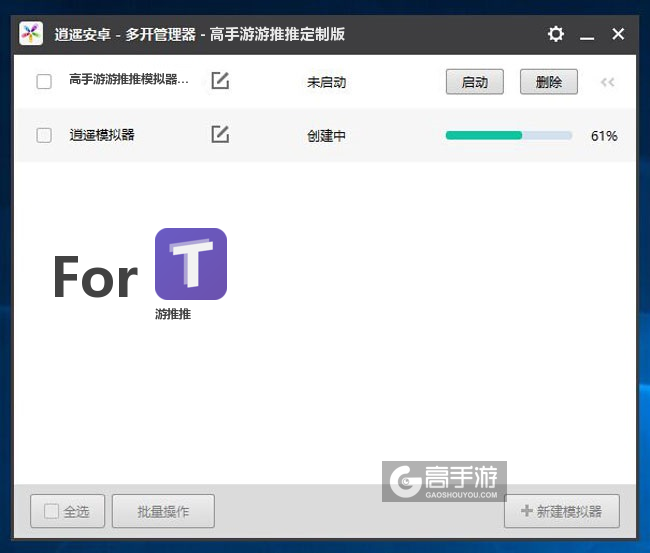Click the 61% percentage label
This screenshot has height=553, width=650.
(604, 136)
